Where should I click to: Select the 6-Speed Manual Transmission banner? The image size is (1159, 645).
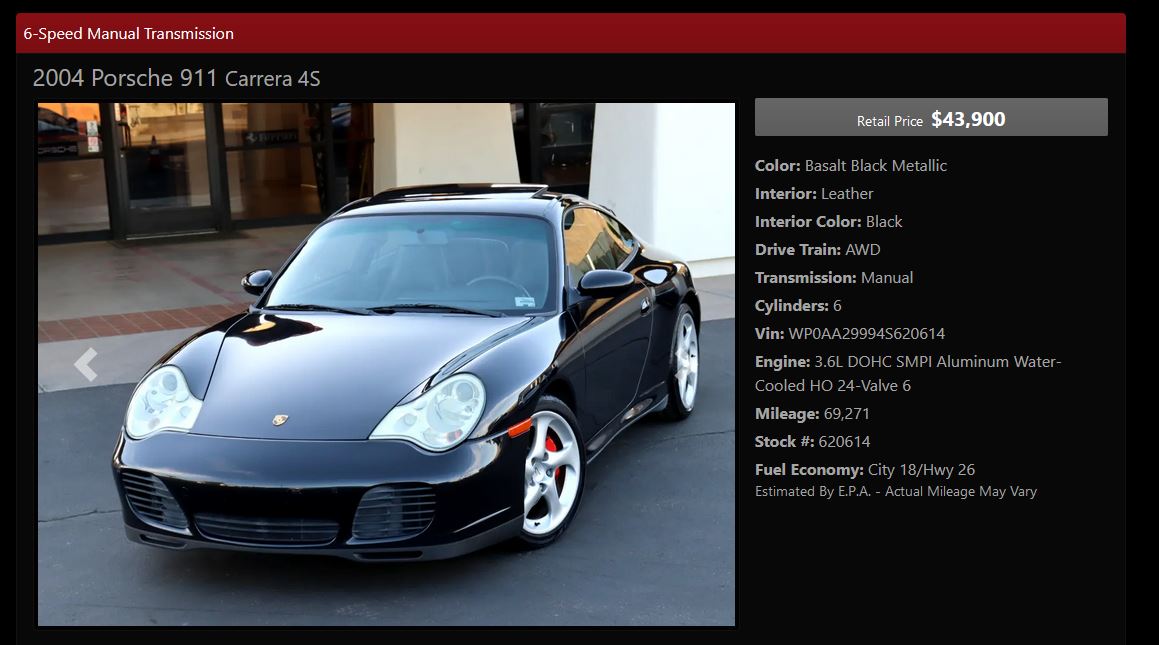point(571,33)
